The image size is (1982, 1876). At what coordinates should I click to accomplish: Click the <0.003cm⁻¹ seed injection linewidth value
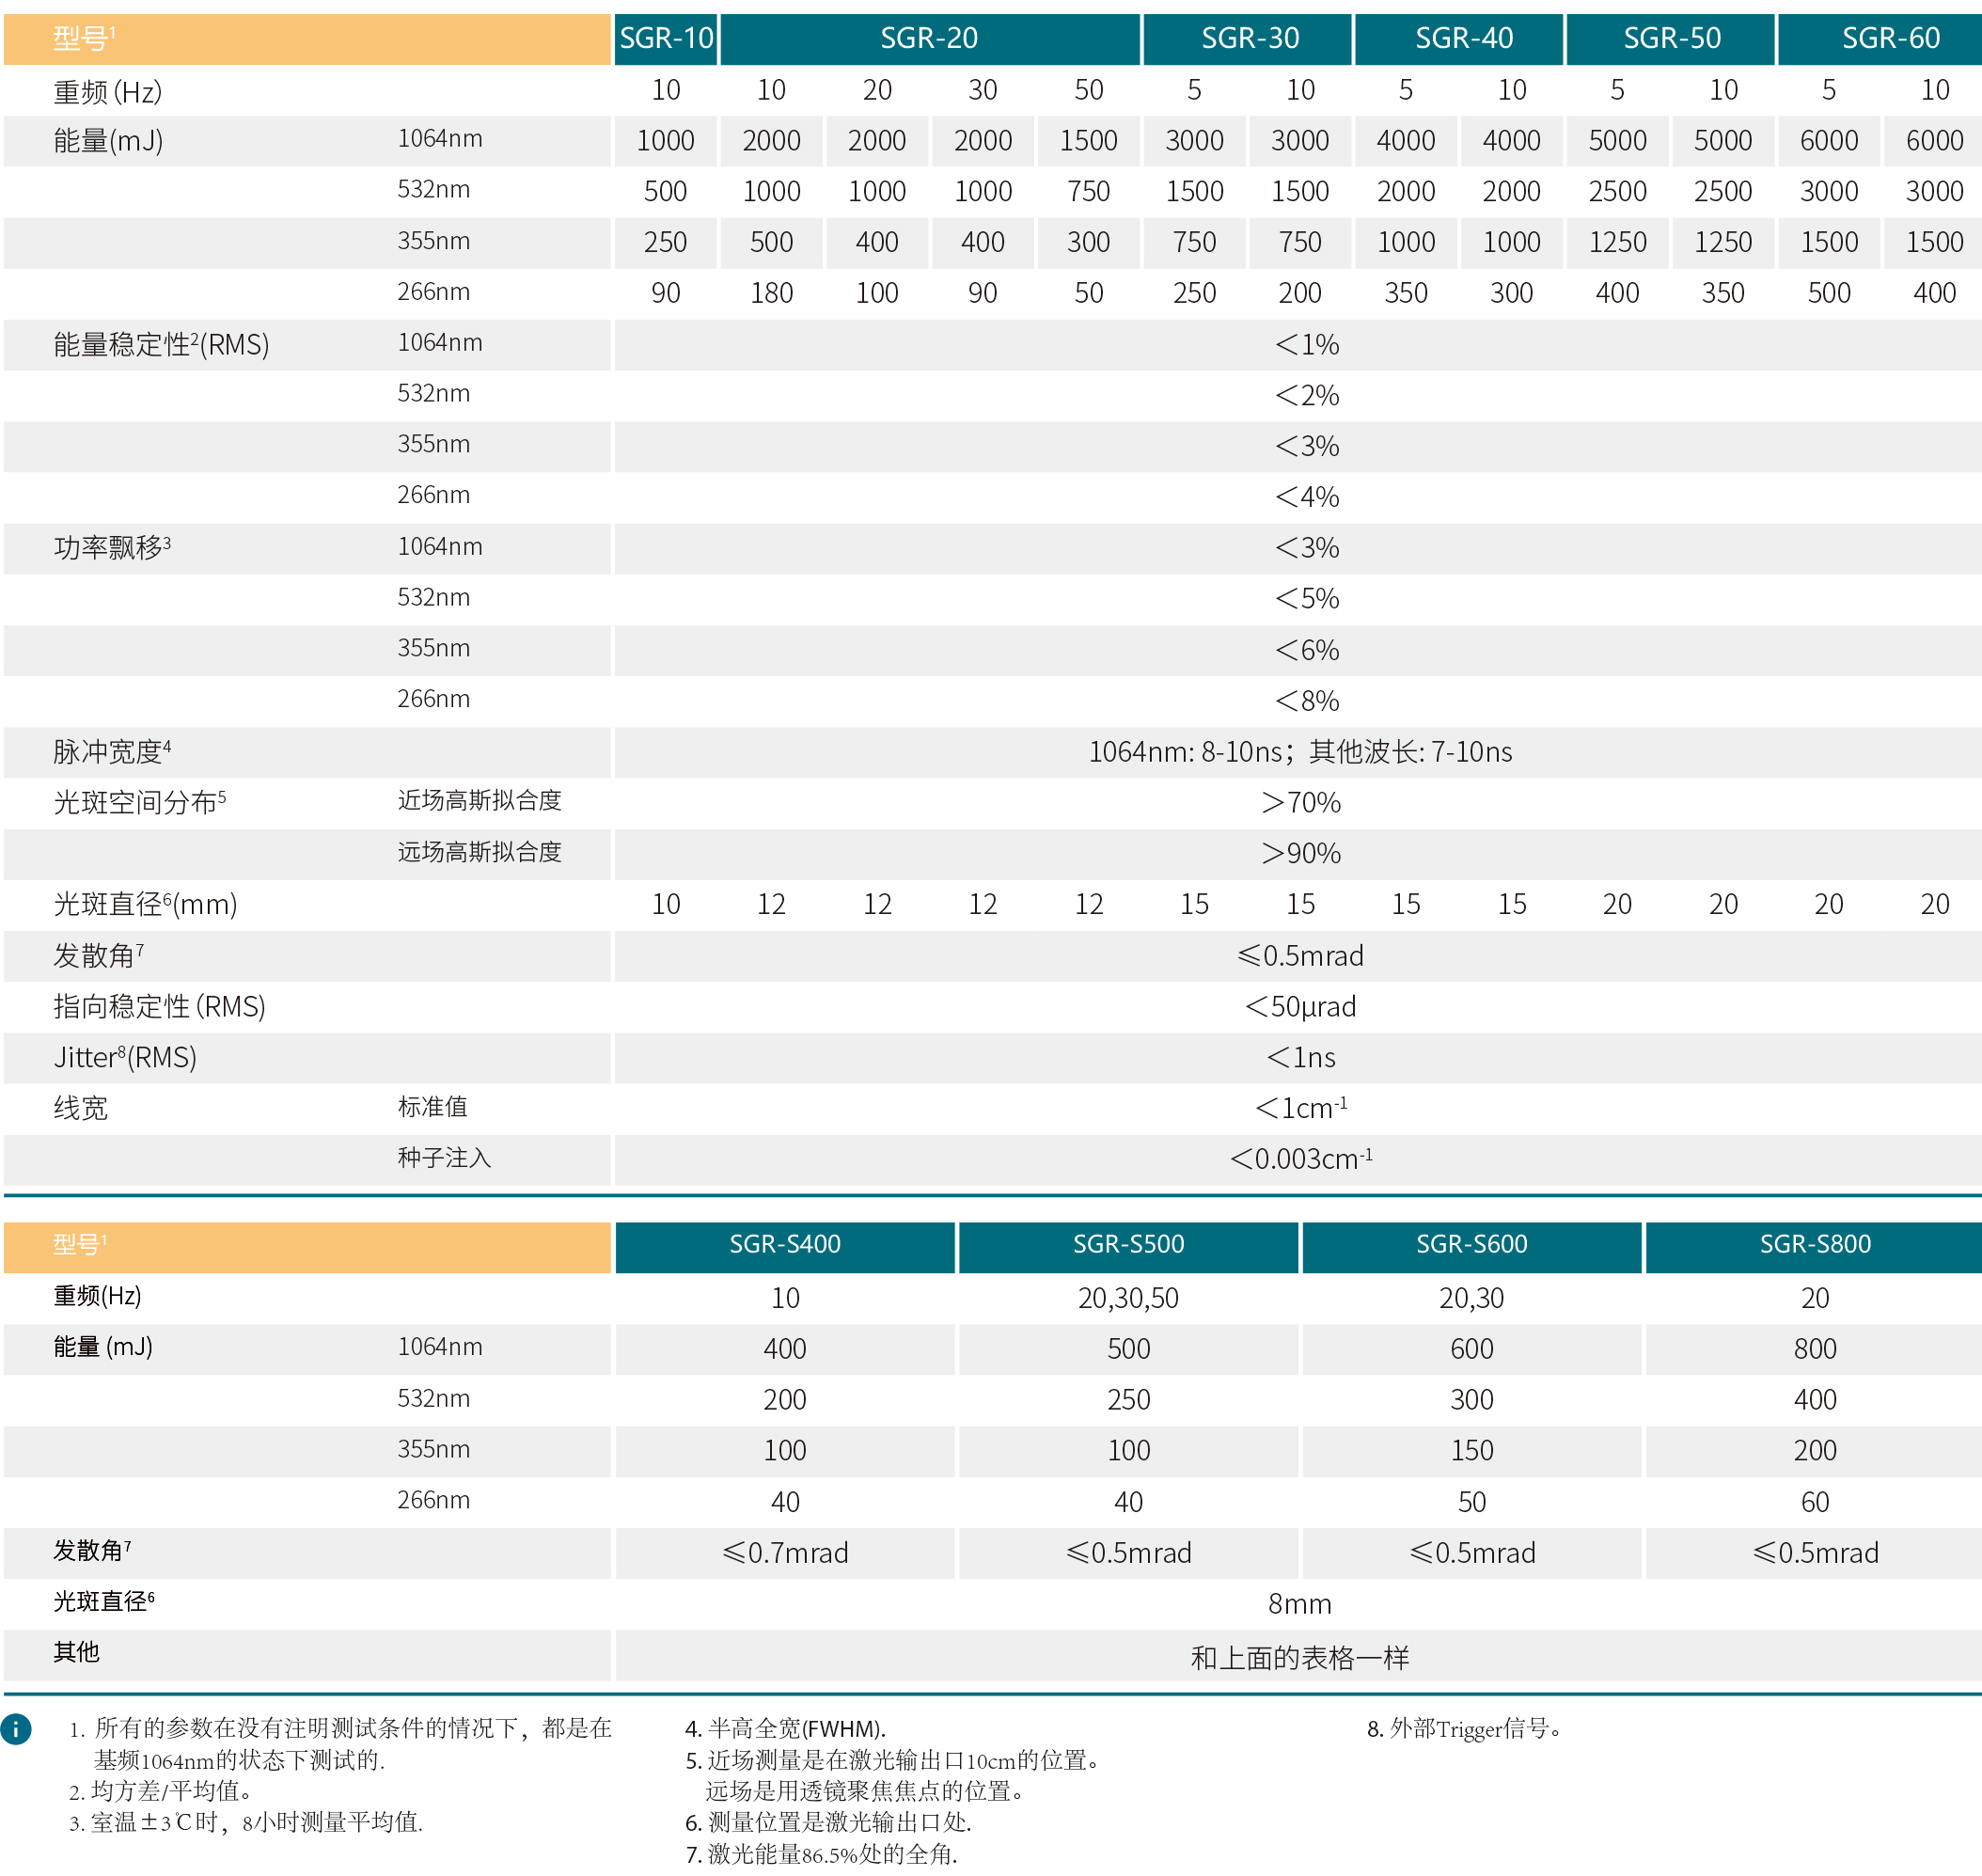pyautogui.click(x=1300, y=1159)
